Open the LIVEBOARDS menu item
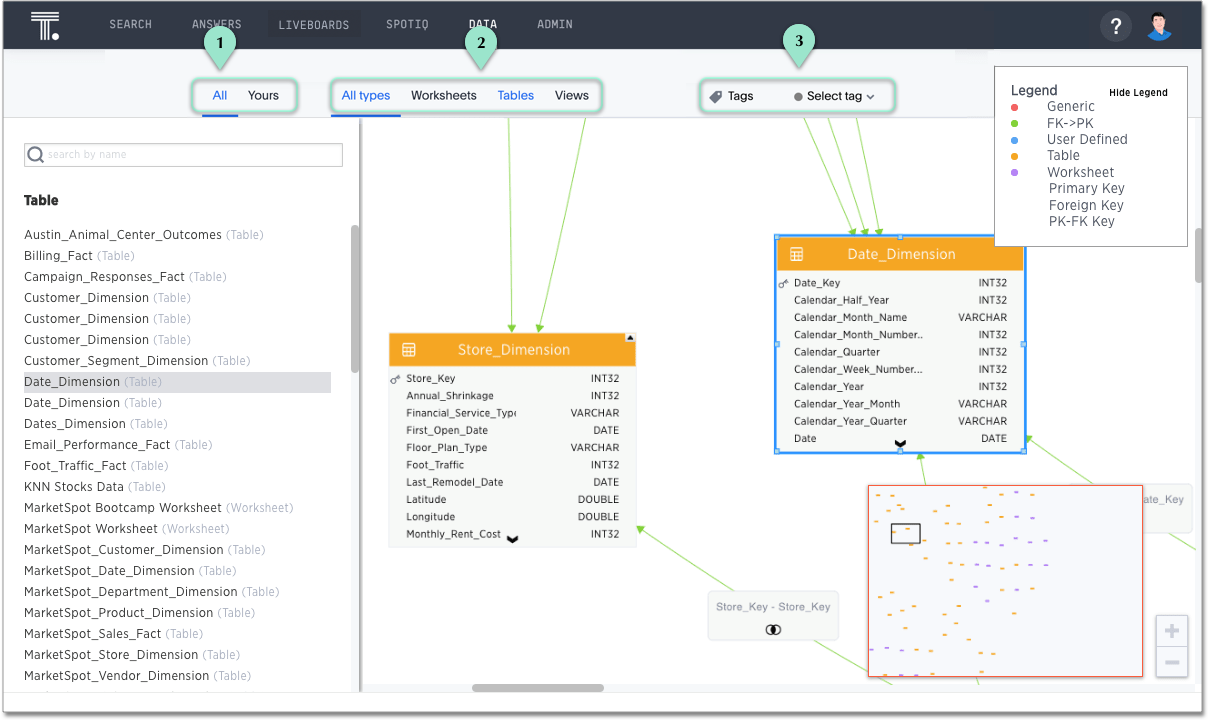This screenshot has width=1209, height=721. click(x=315, y=24)
